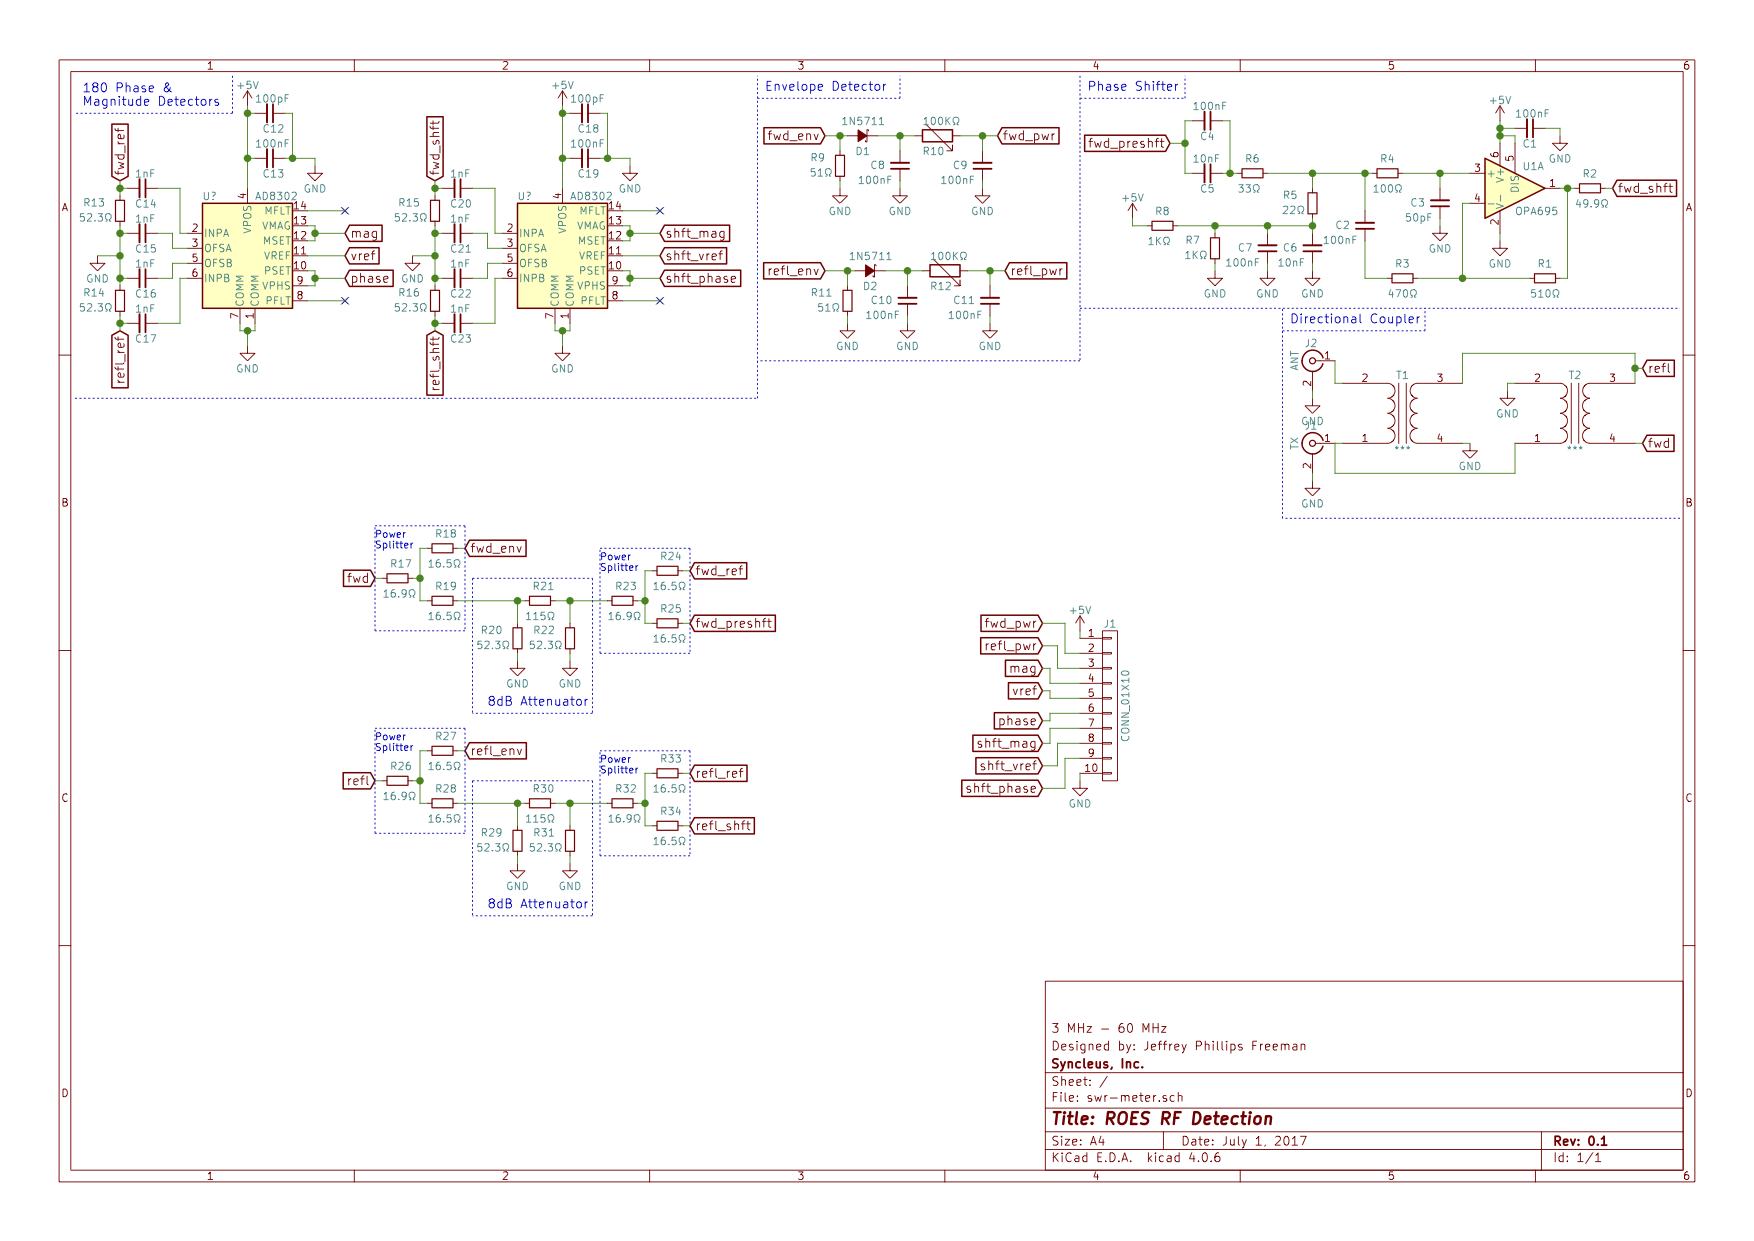The height and width of the screenshot is (1241, 1754).
Task: Select capacitor C3 50pF symbol
Action: pos(1440,203)
